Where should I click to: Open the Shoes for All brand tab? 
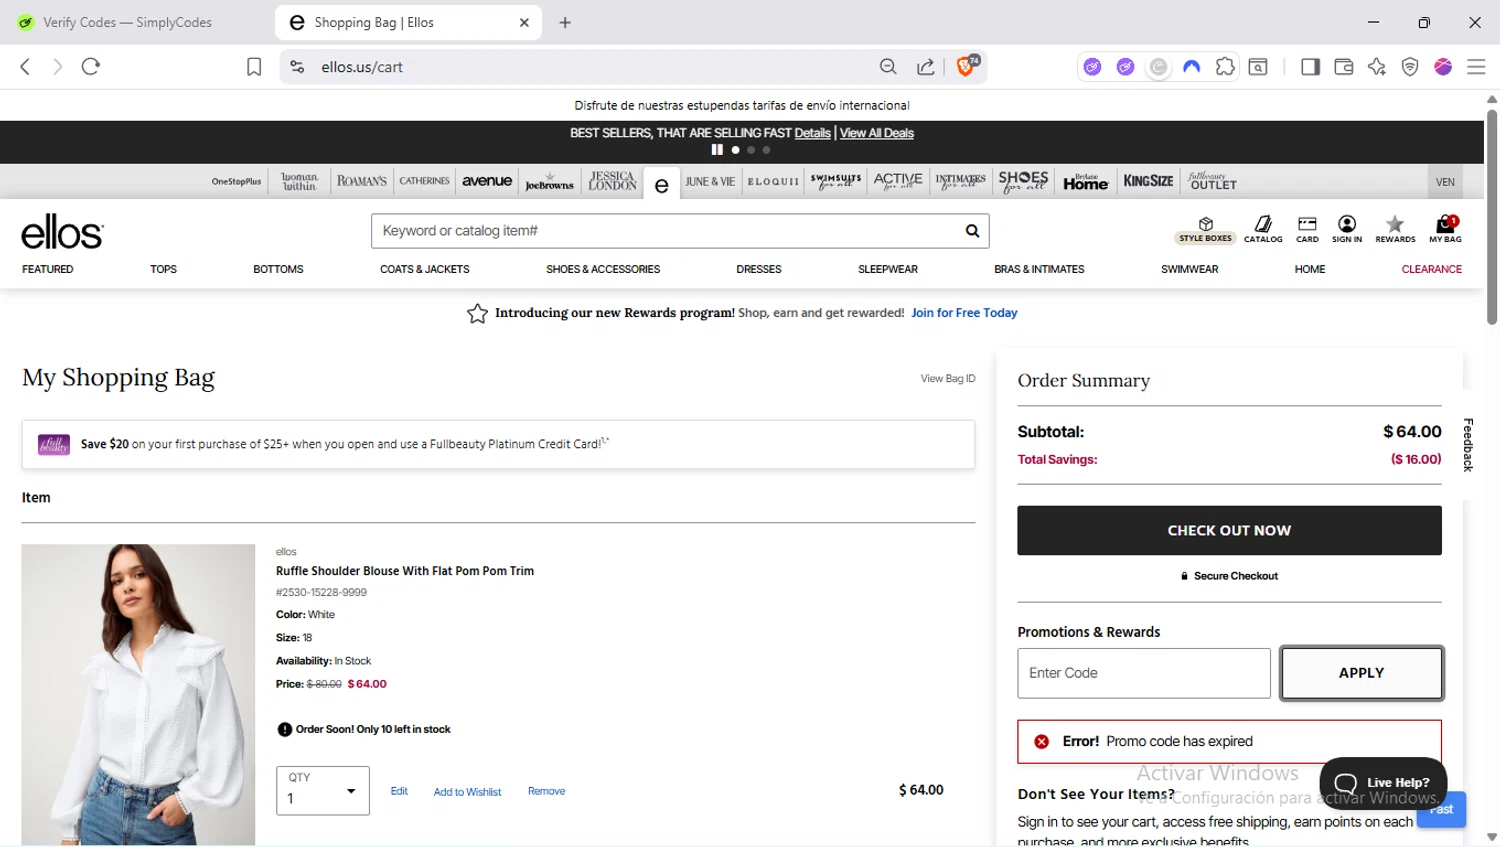[x=1023, y=181]
